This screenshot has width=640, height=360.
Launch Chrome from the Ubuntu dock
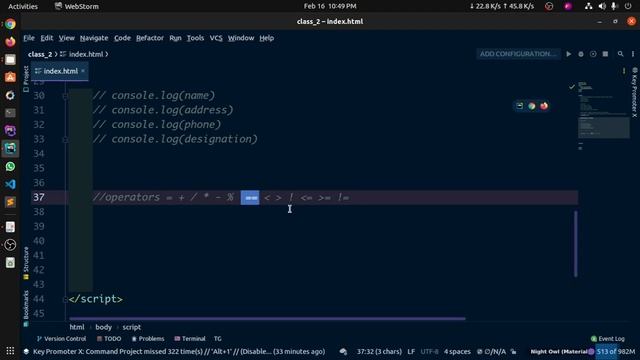[10, 24]
